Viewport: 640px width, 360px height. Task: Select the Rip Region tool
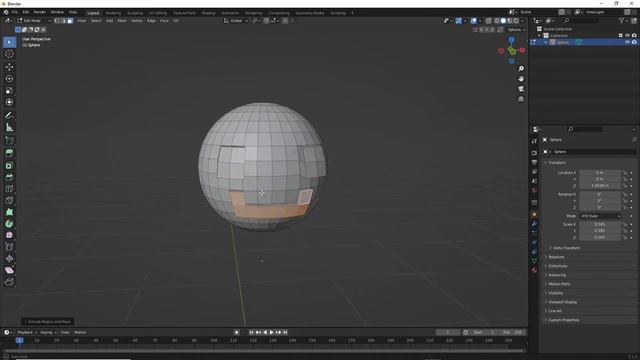click(x=9, y=282)
